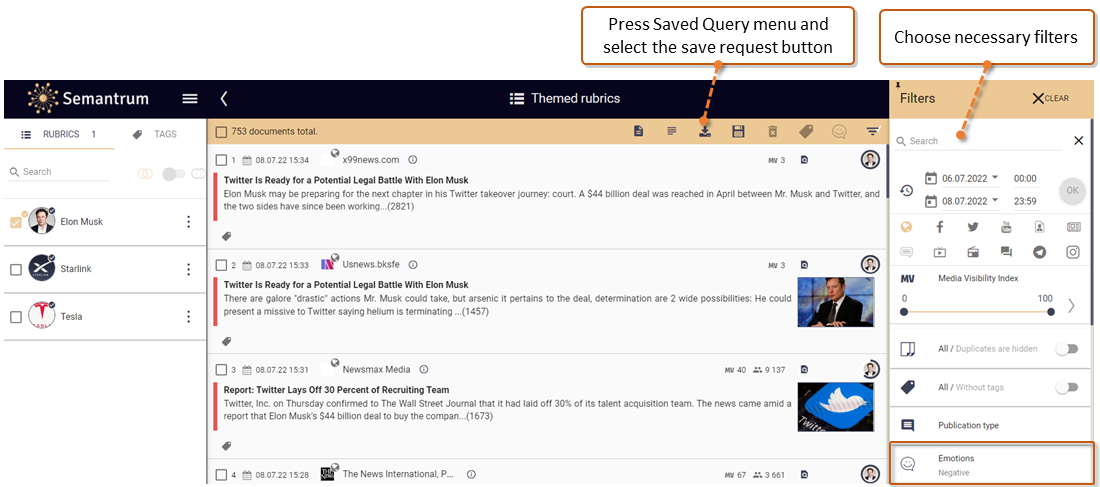Check the Starlink rubric checkbox
Screen dimensions: 1100x487
(15, 269)
